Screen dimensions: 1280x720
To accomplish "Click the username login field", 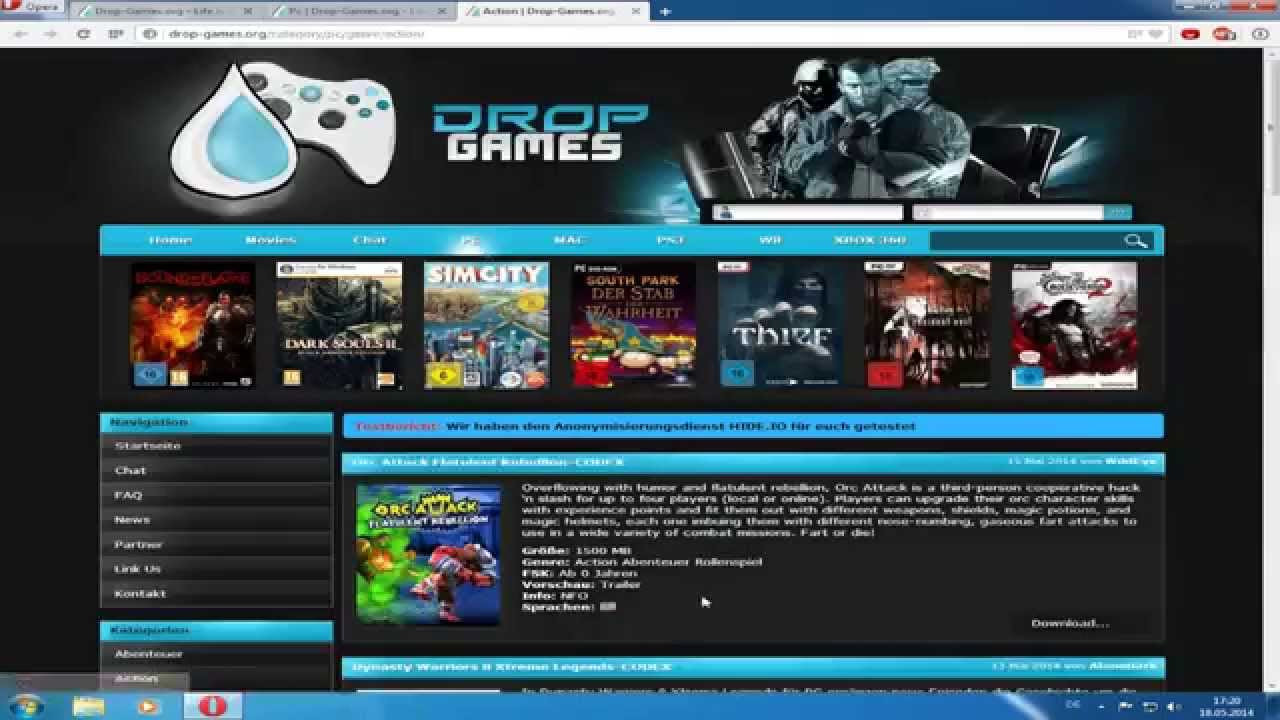I will [808, 212].
